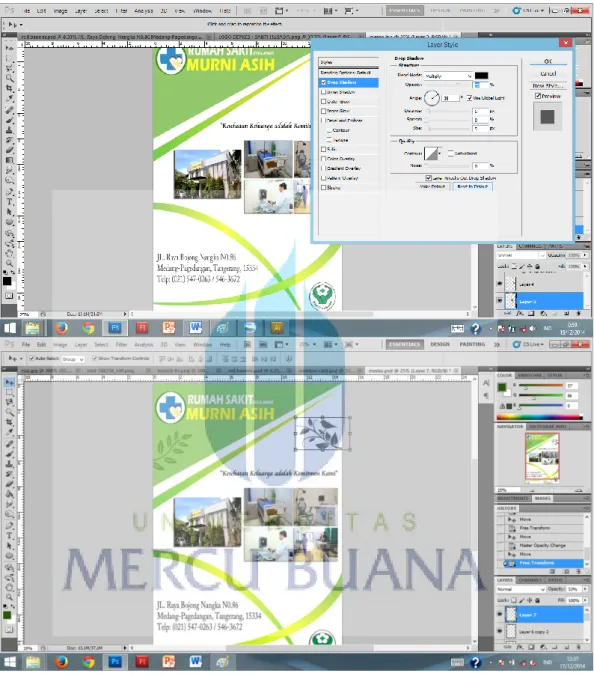The height and width of the screenshot is (676, 594).
Task: Click the black shadow color swatch
Action: coord(481,76)
